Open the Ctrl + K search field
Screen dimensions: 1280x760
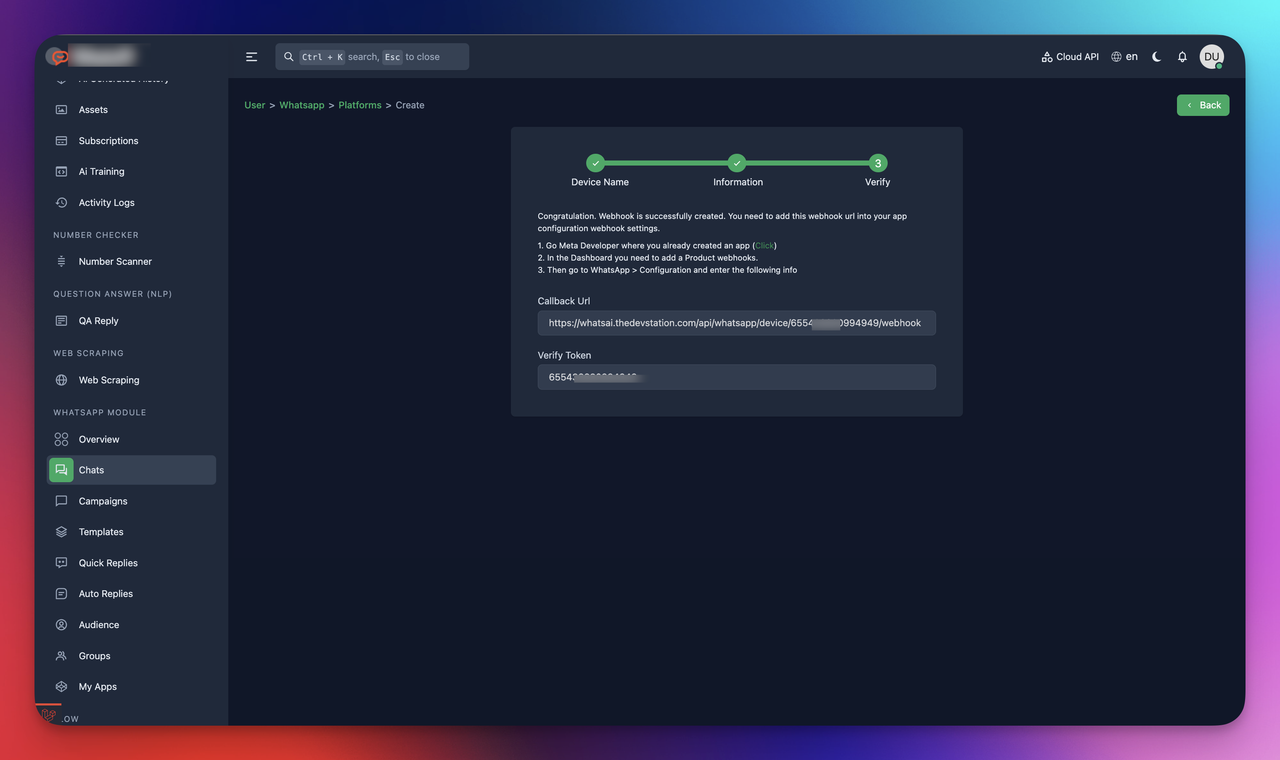(x=372, y=57)
